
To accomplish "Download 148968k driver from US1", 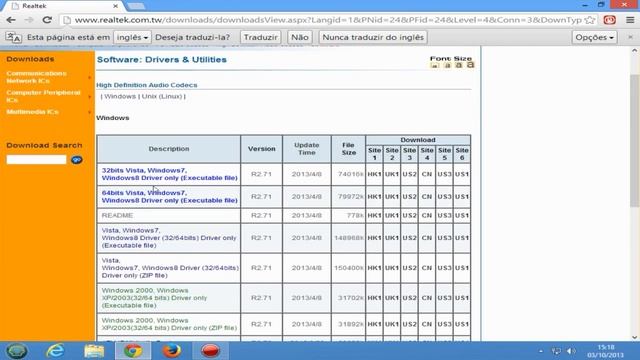I will point(462,238).
